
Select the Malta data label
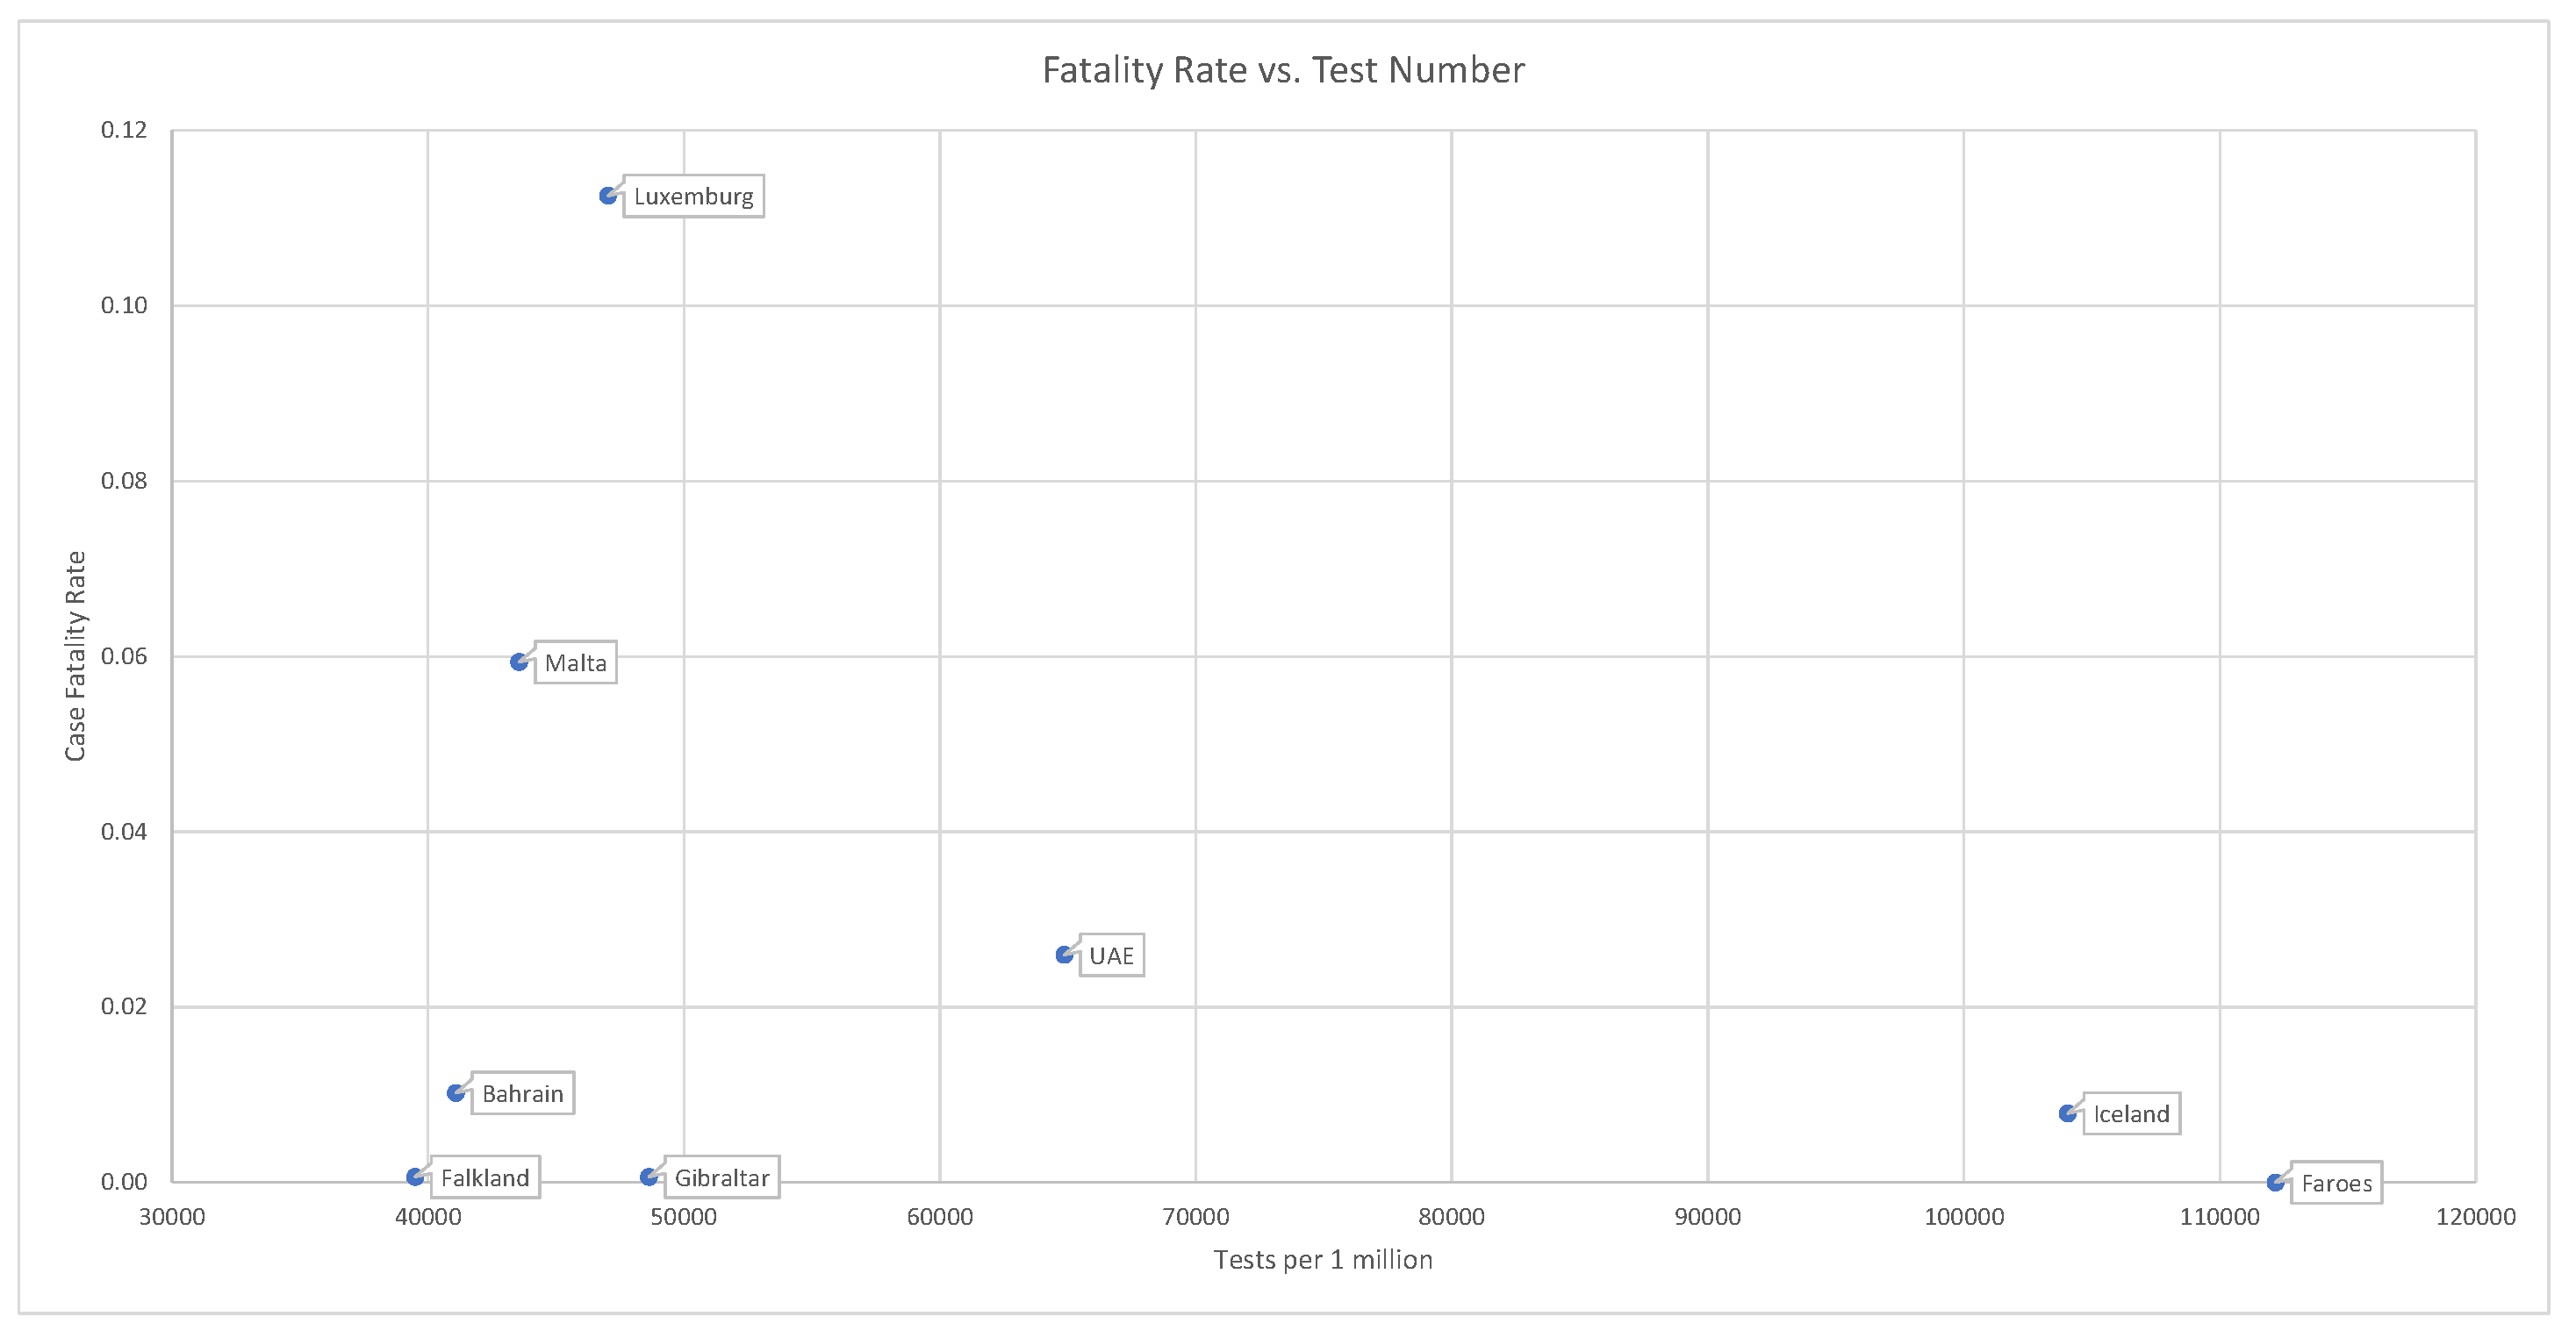(575, 663)
